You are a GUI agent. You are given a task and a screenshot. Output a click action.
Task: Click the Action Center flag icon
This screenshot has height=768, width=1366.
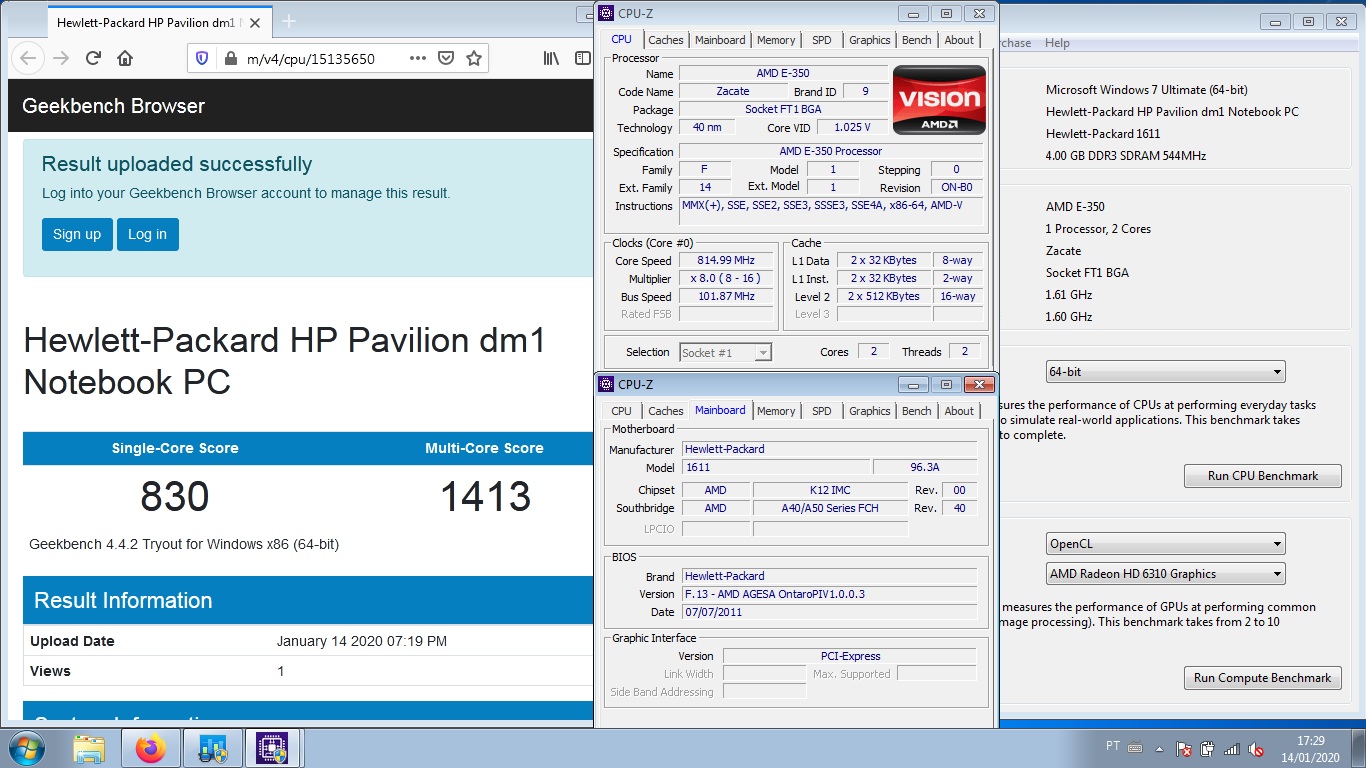pos(1185,748)
